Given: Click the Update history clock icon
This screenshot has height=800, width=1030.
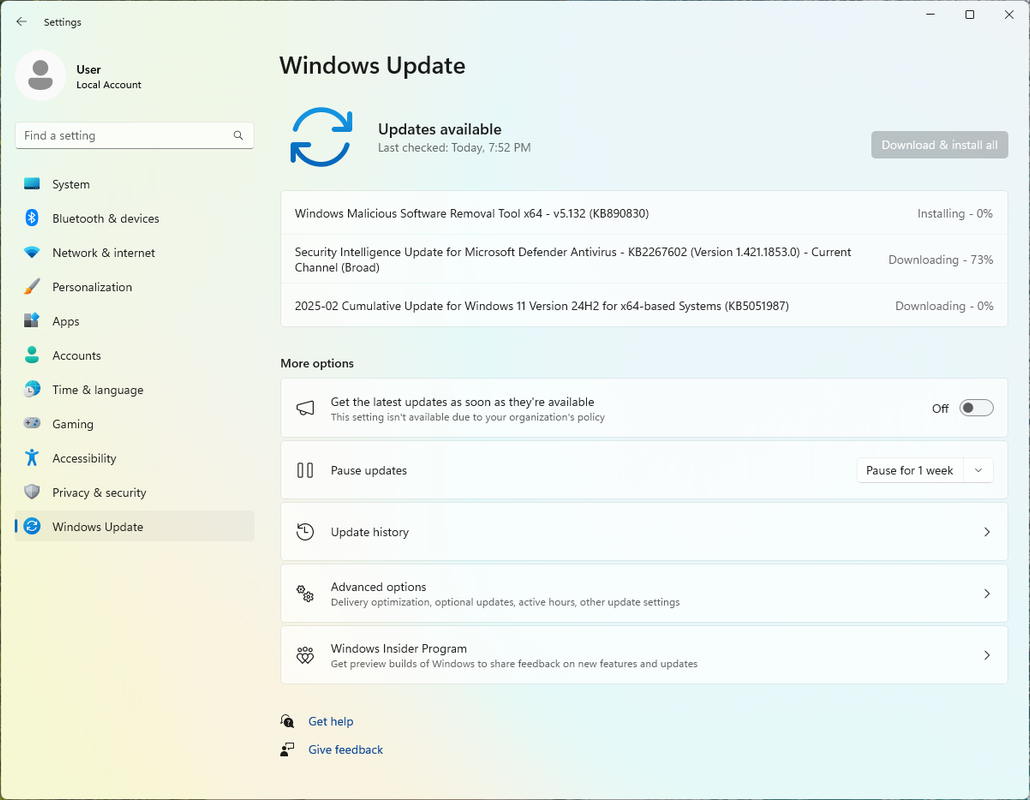Looking at the screenshot, I should tap(305, 532).
